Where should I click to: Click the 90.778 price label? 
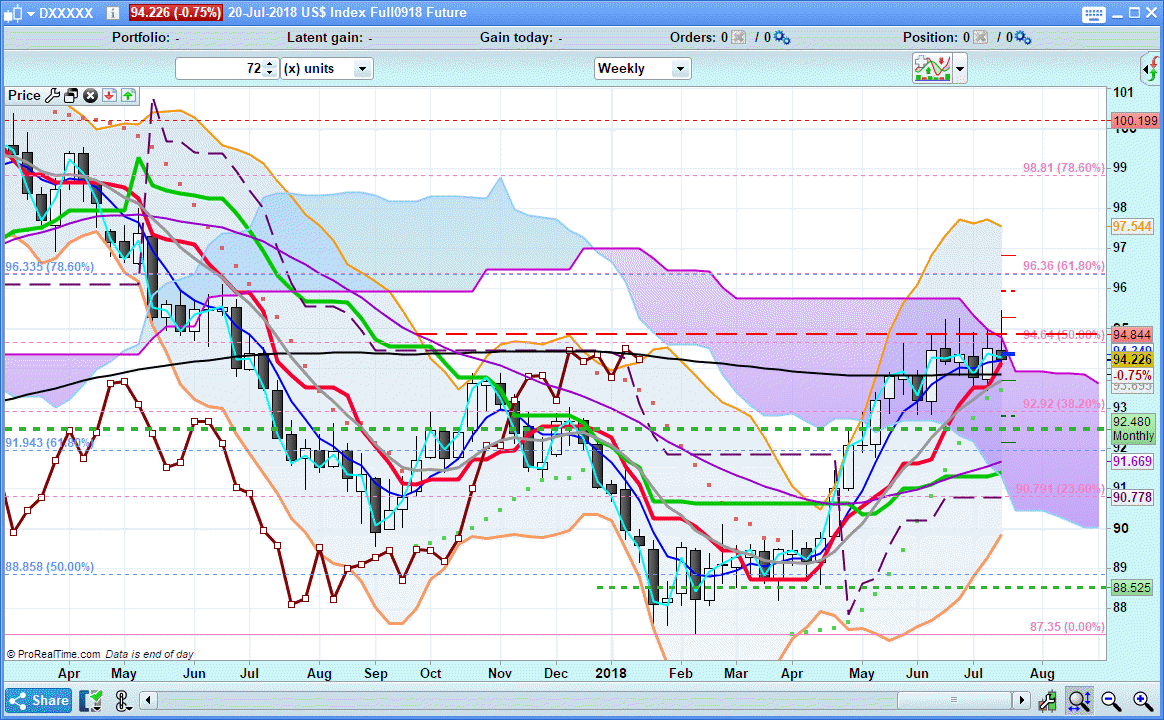(1132, 497)
